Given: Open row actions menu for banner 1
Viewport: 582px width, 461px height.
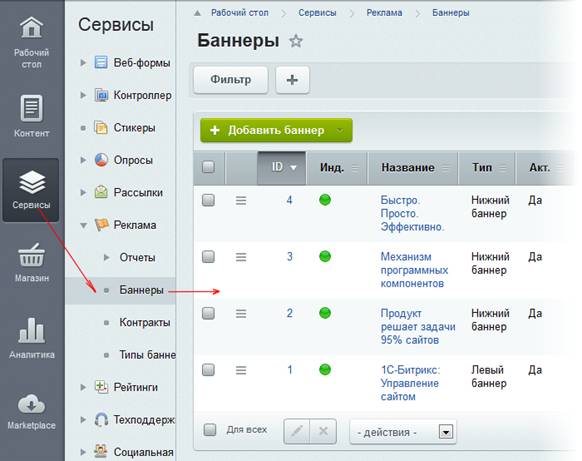Looking at the screenshot, I should coord(241,370).
